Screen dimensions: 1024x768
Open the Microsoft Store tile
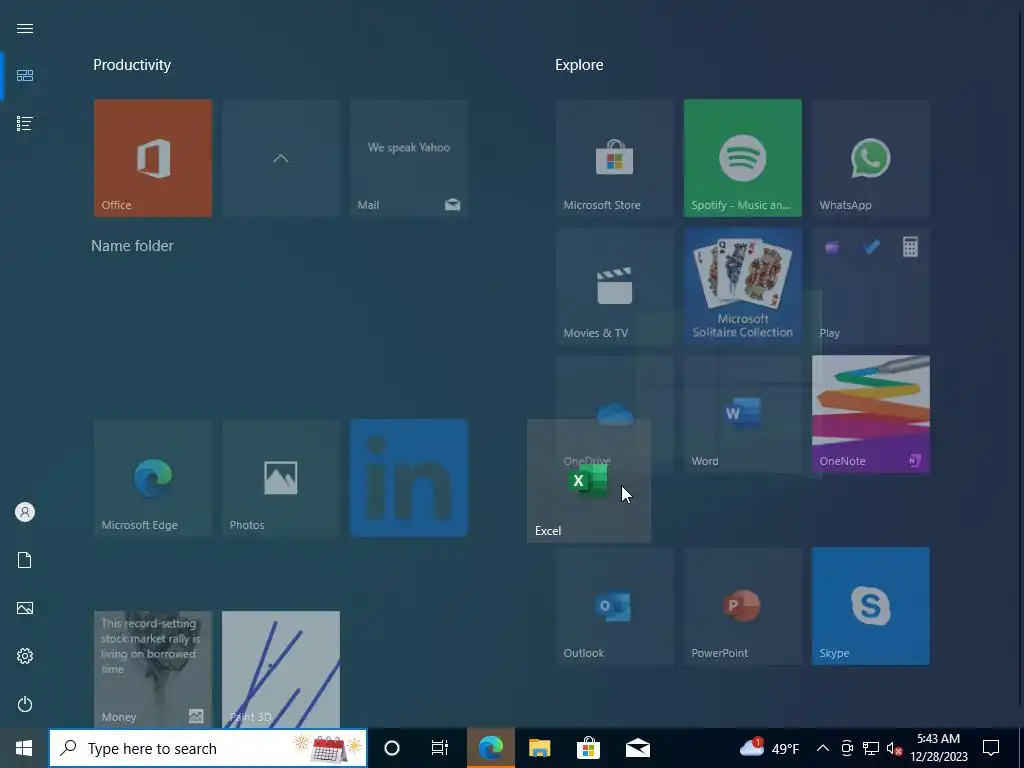[615, 157]
